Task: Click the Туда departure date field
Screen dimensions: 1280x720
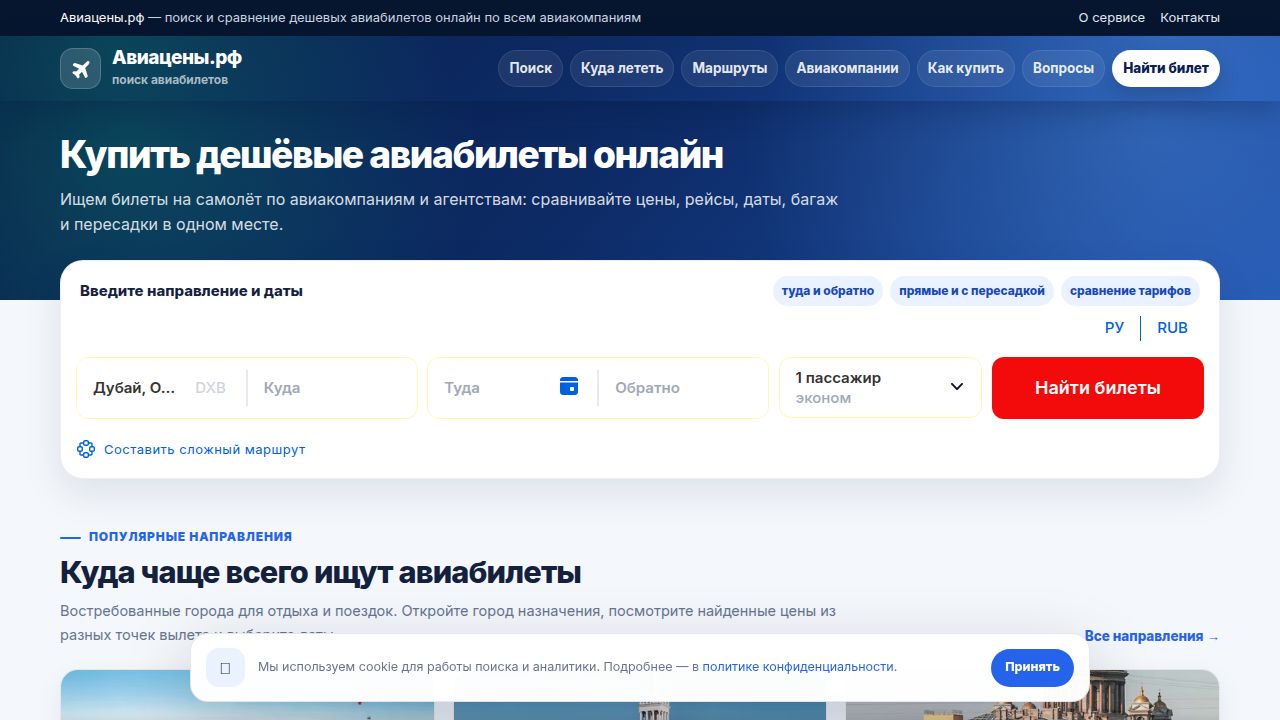Action: coord(512,388)
